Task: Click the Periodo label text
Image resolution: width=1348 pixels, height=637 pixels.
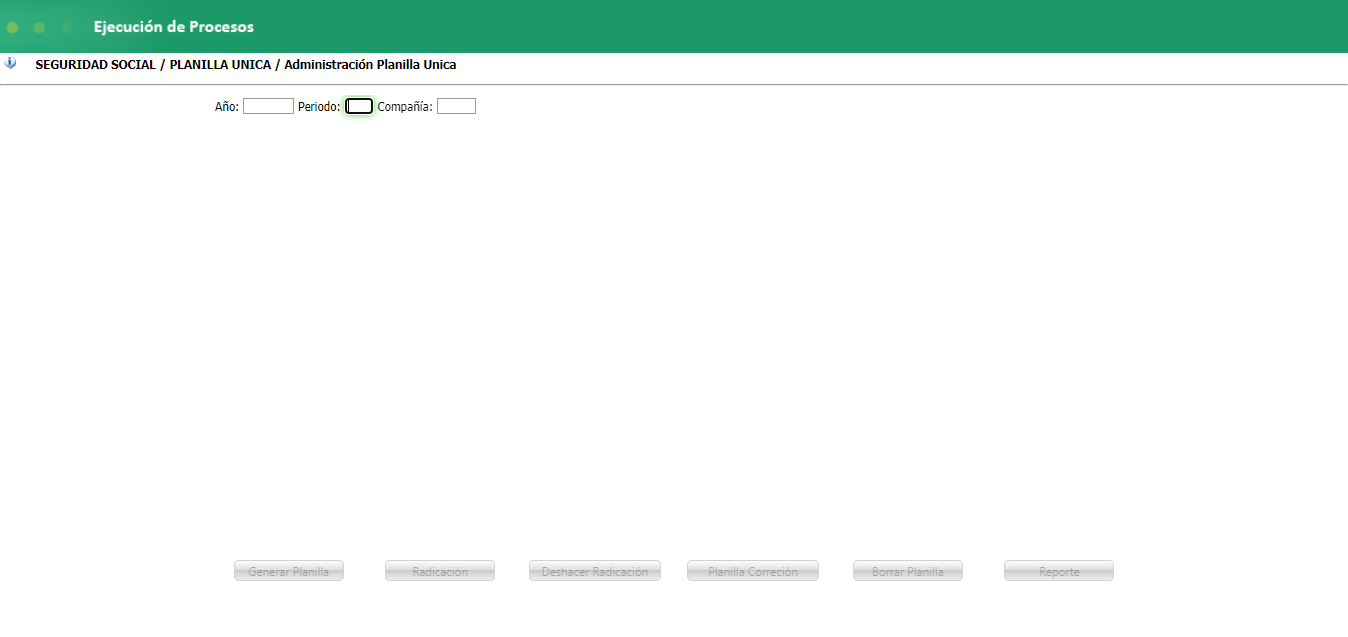Action: coord(319,107)
